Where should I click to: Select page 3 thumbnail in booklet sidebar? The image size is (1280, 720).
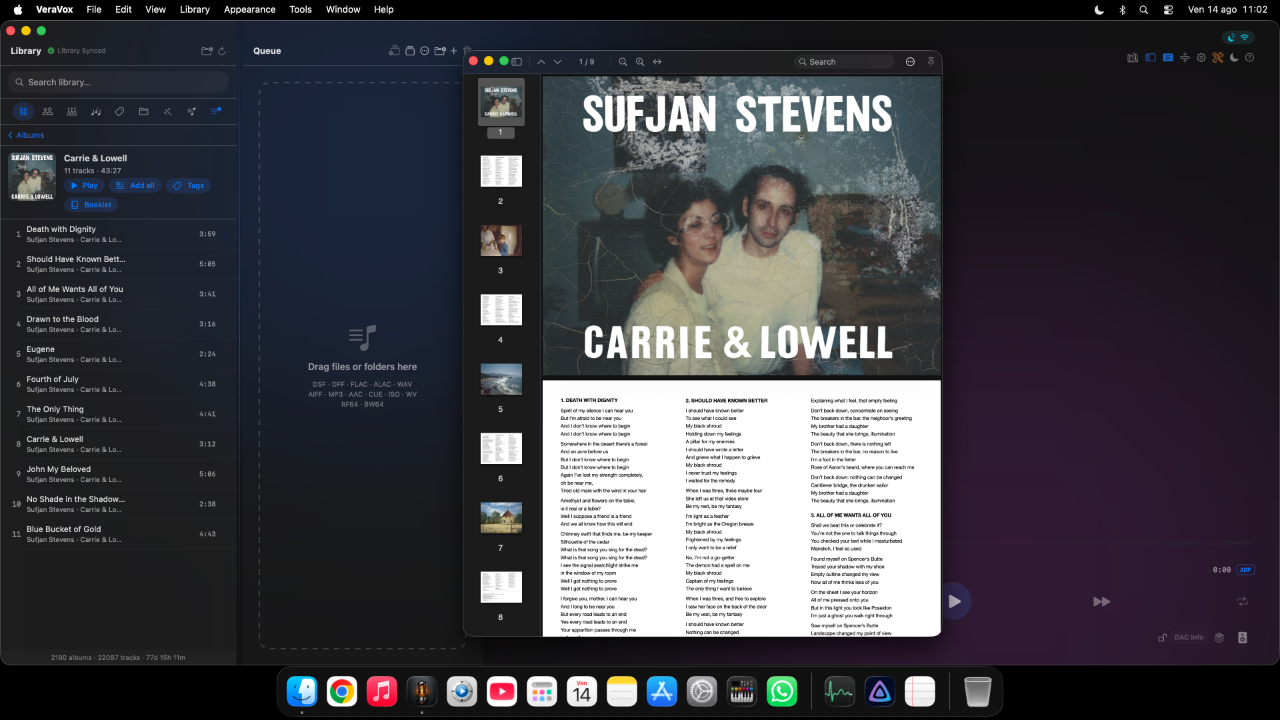point(501,240)
